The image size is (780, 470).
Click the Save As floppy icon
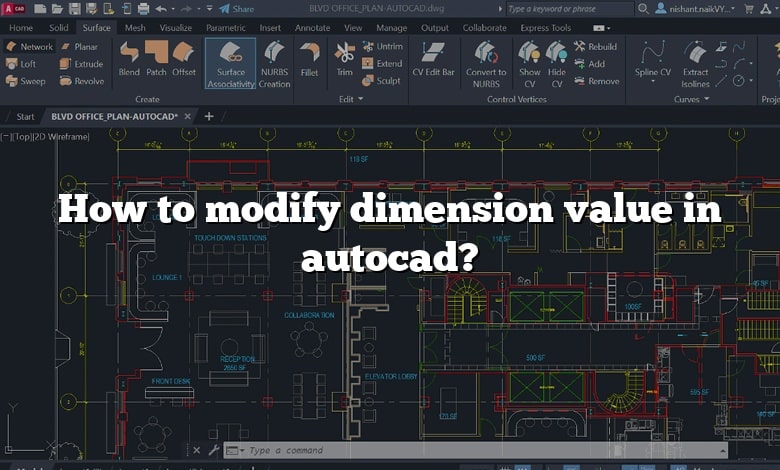pyautogui.click(x=91, y=8)
